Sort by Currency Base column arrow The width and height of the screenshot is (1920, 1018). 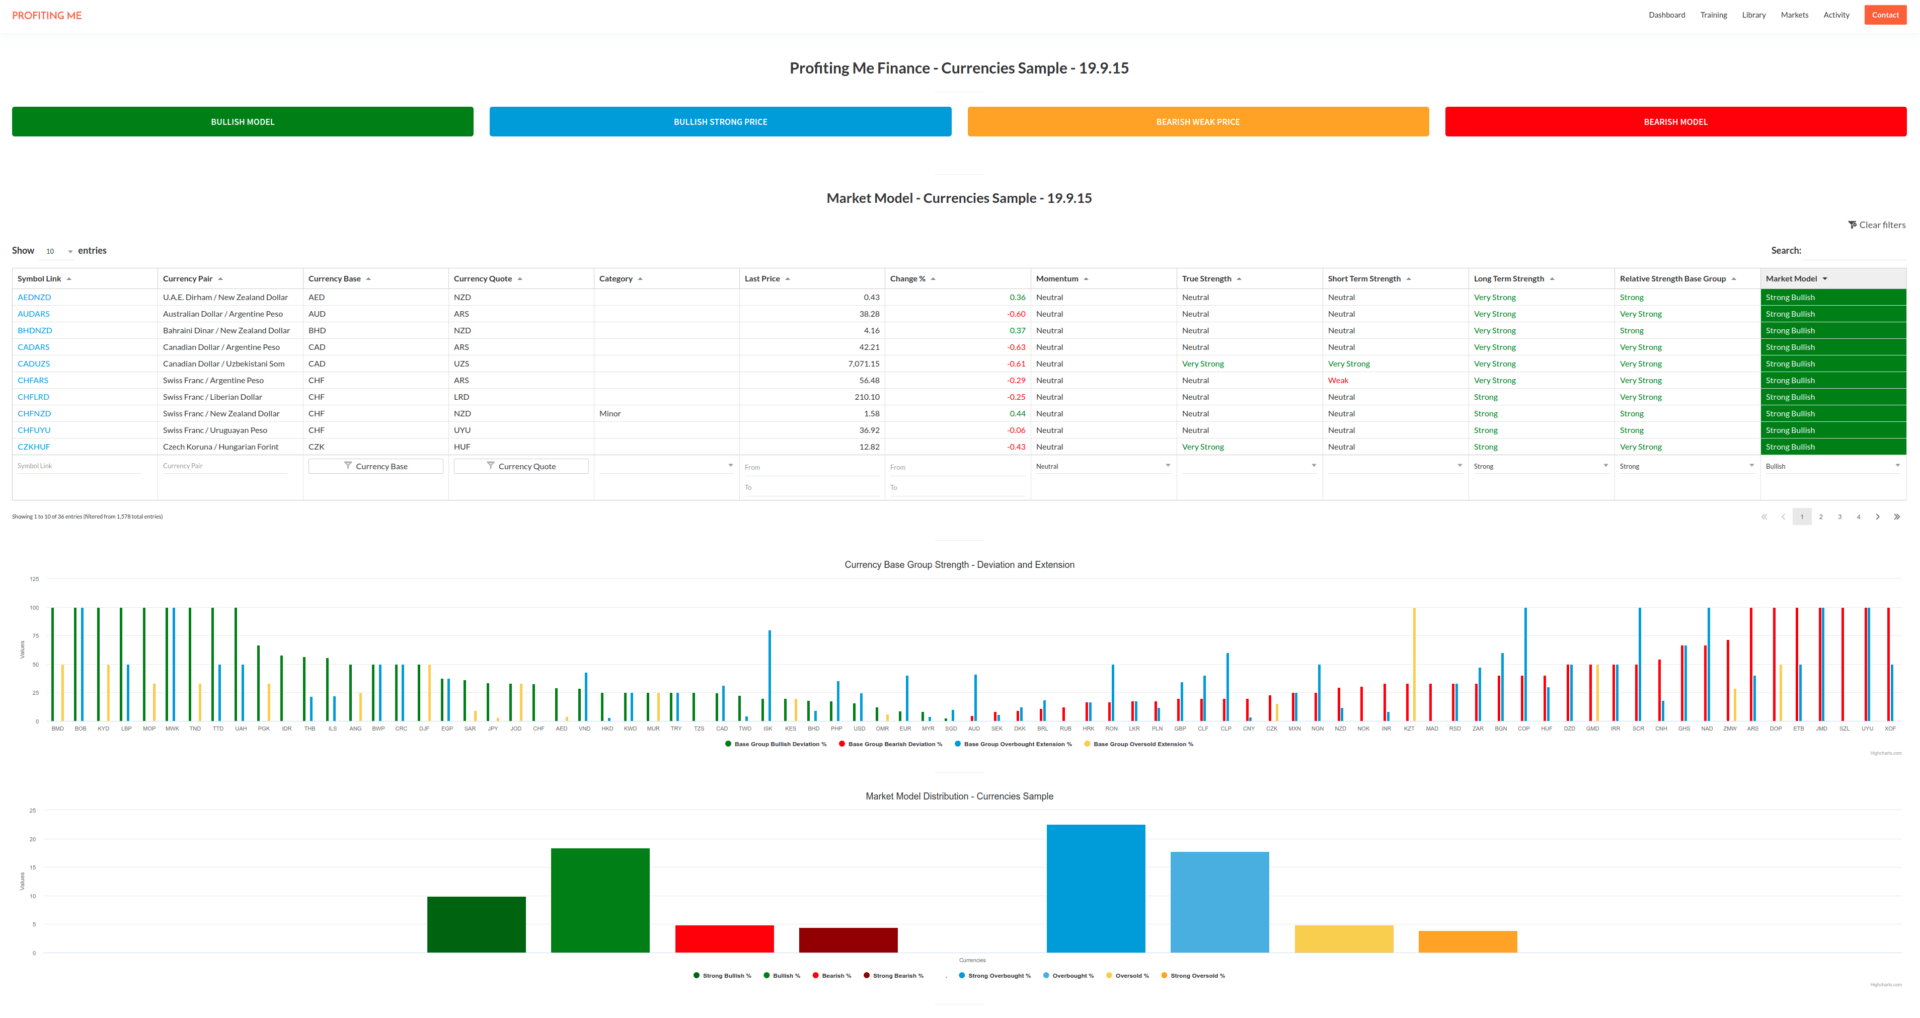pos(368,279)
